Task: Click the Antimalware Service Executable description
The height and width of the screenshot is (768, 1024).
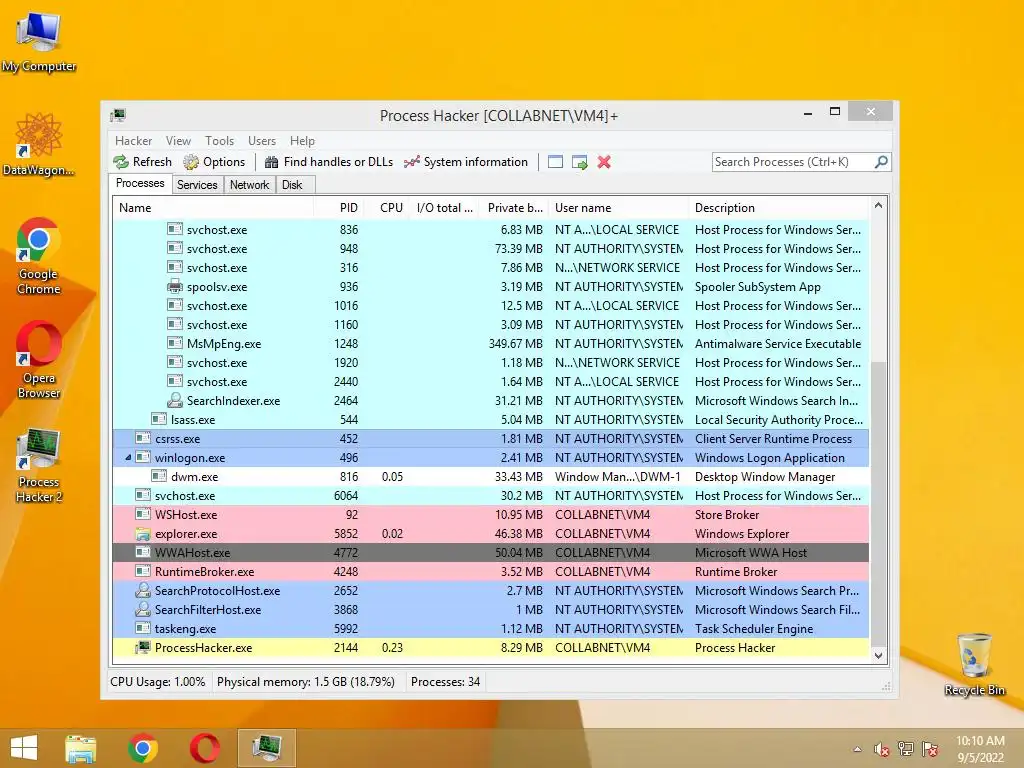Action: (778, 344)
